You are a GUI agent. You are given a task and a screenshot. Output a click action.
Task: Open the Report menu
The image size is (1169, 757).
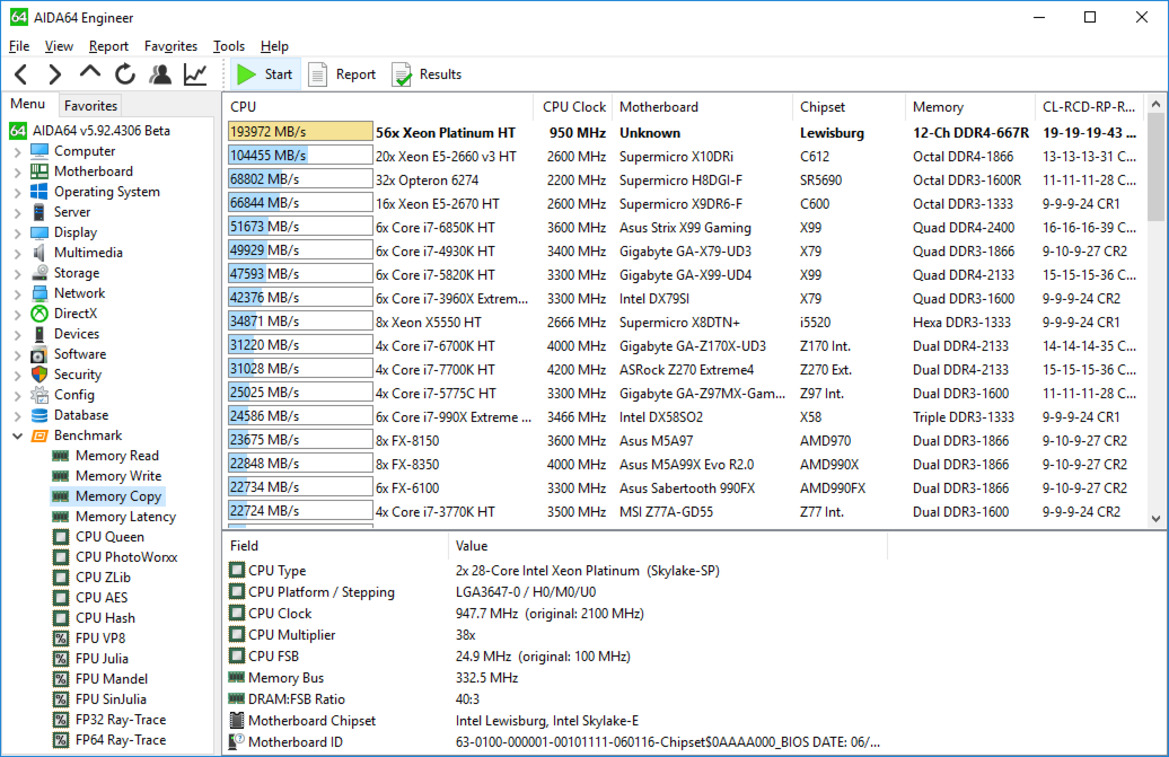[x=108, y=46]
